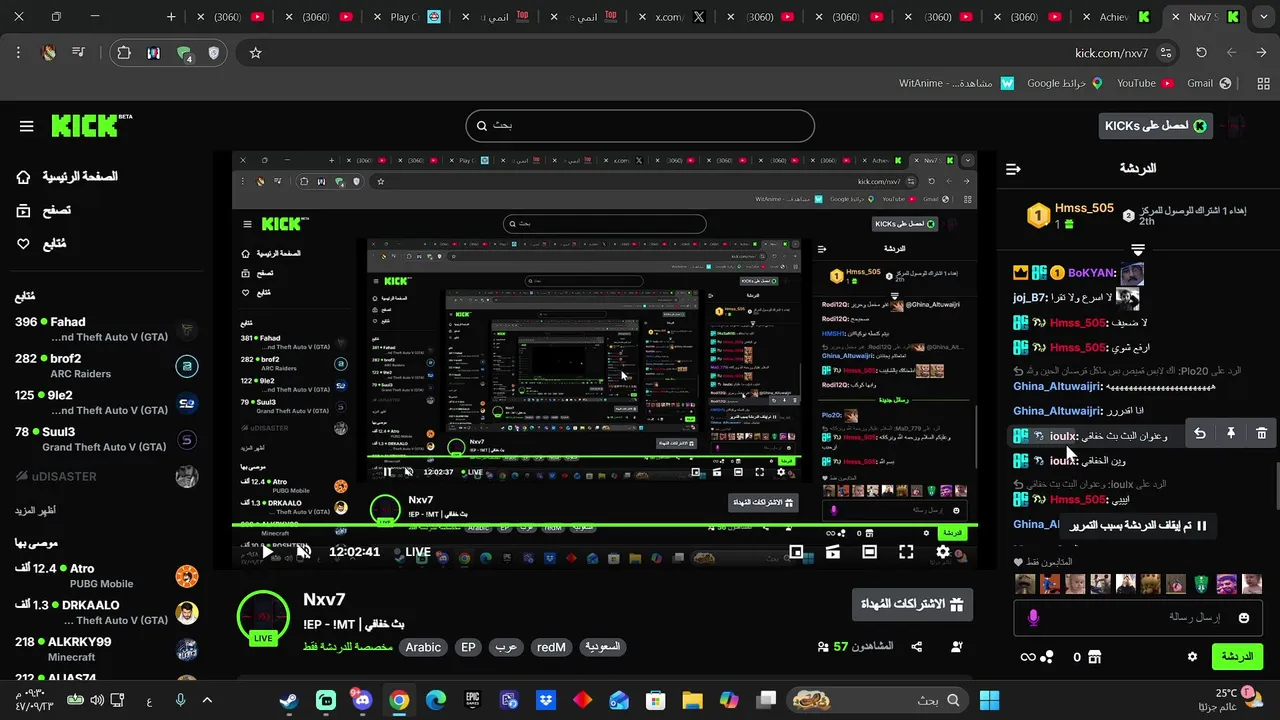Open Steam from the taskbar
The image size is (1280, 720).
click(x=289, y=700)
